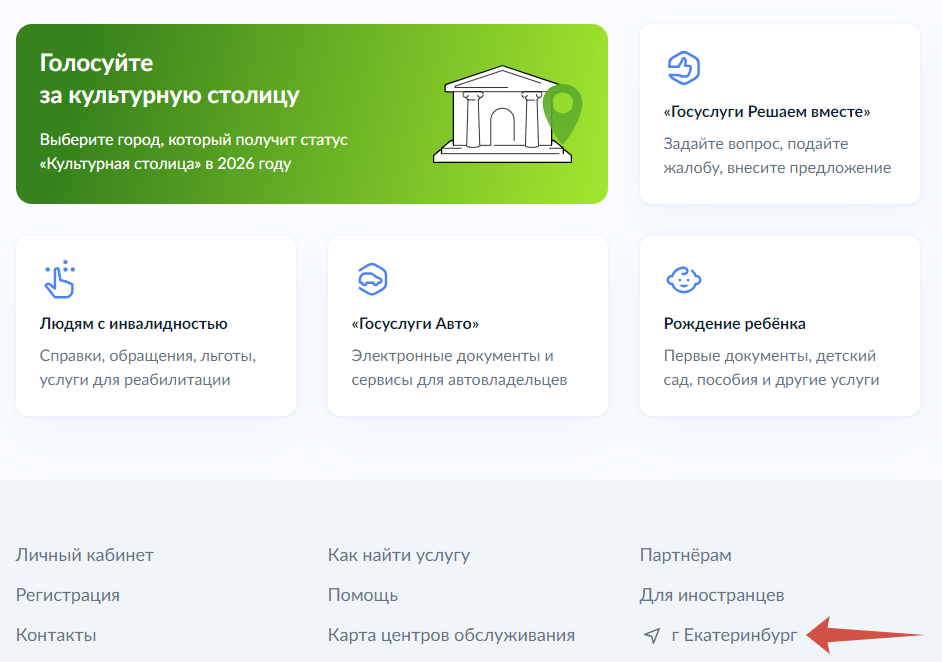The image size is (942, 662).
Task: Click the Партнёрам footer link
Action: (x=685, y=555)
